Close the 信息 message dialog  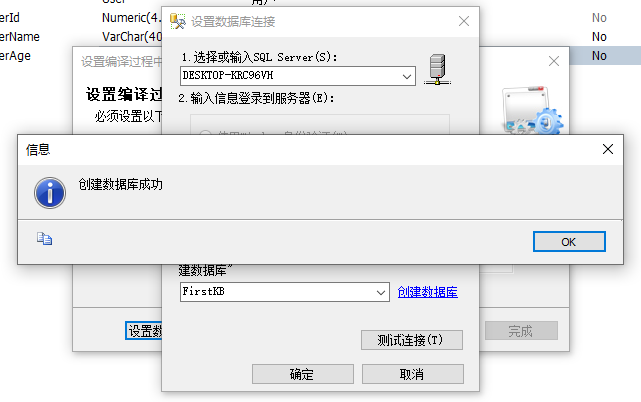(607, 149)
